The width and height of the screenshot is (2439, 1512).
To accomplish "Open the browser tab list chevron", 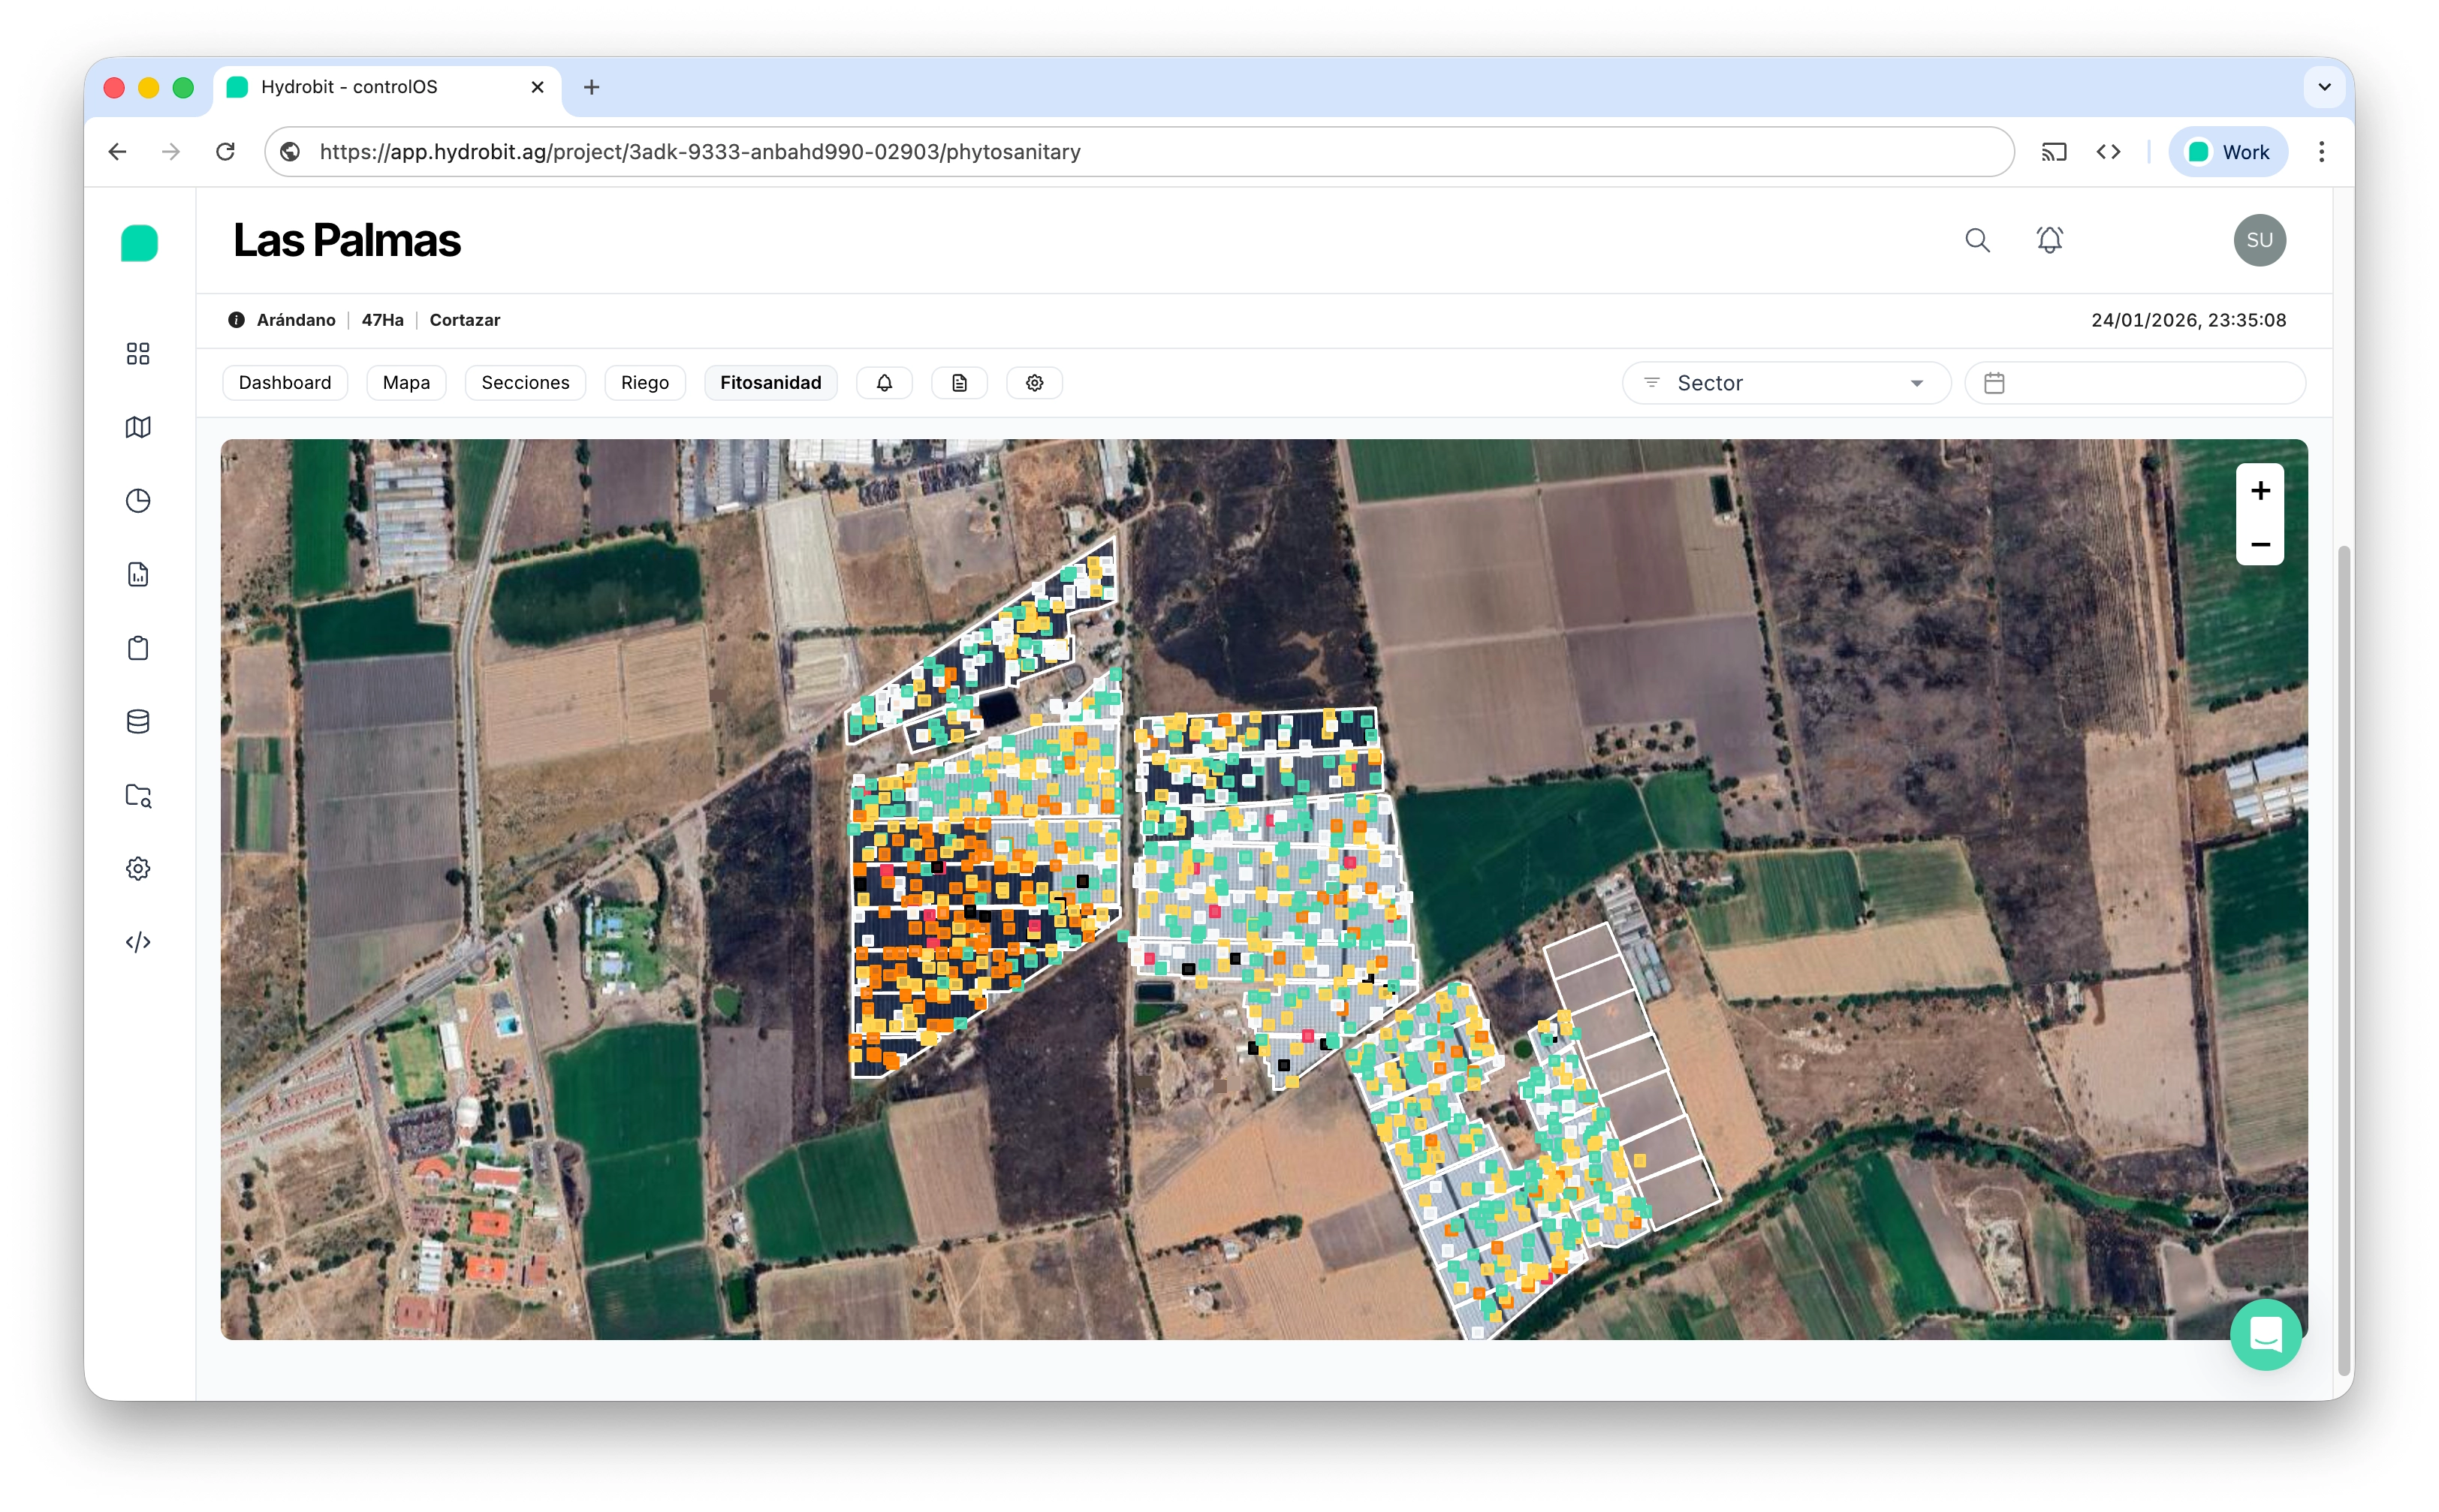I will 2324,87.
